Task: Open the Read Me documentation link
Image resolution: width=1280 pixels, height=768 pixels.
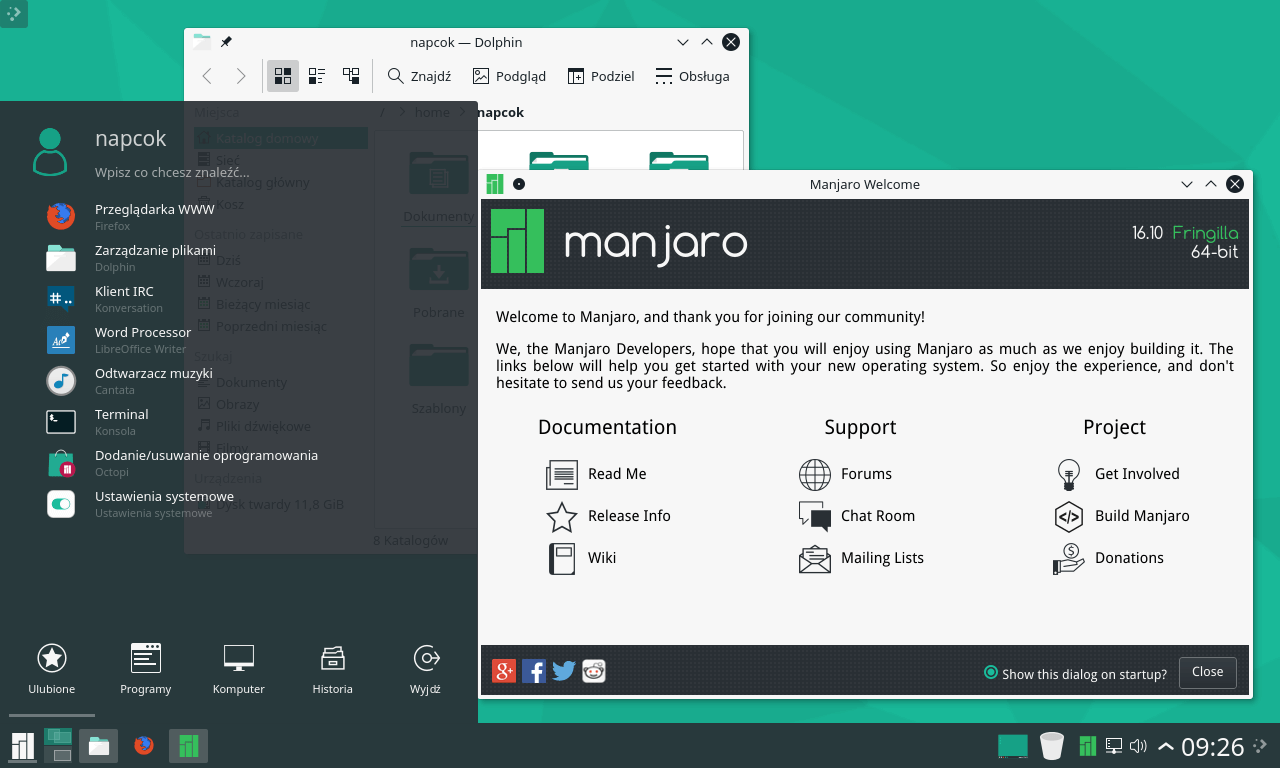Action: point(597,474)
